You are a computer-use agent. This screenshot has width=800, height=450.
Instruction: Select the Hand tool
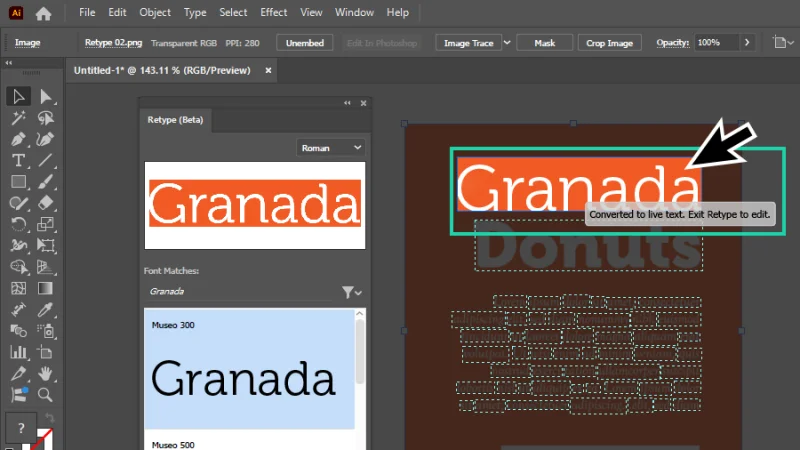click(x=45, y=373)
